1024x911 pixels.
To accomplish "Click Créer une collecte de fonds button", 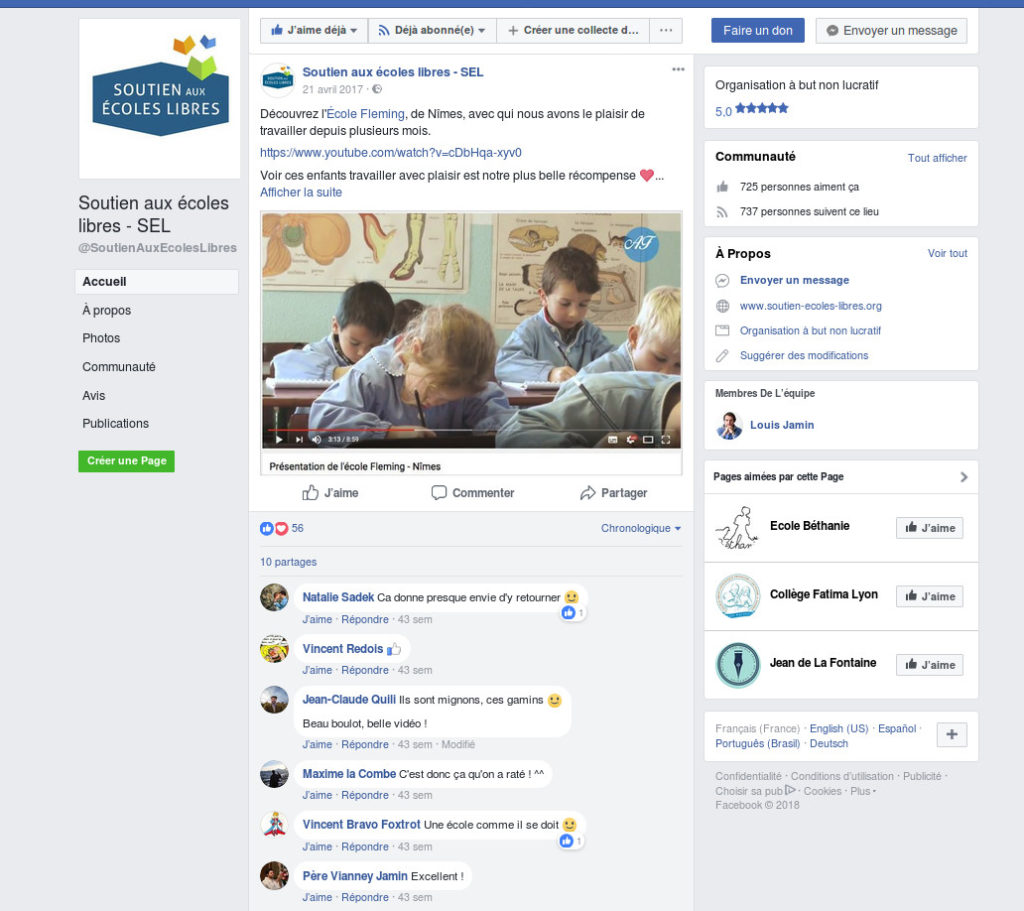I will pyautogui.click(x=573, y=30).
